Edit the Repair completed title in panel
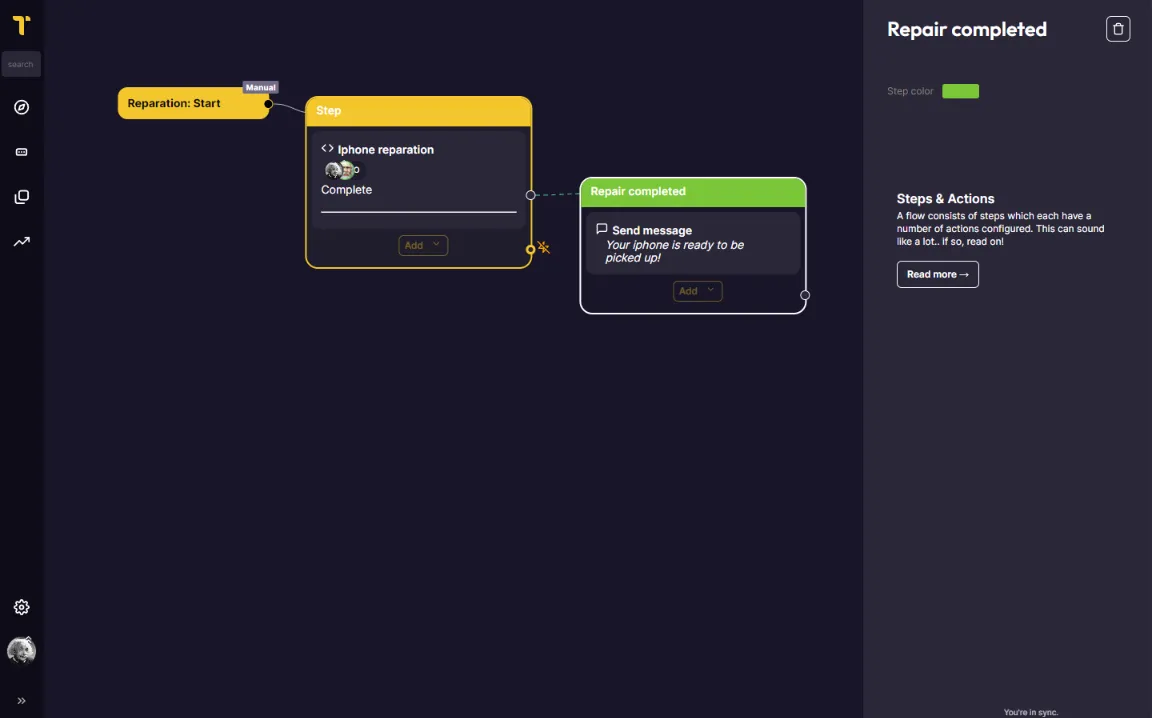The image size is (1152, 718). (967, 29)
